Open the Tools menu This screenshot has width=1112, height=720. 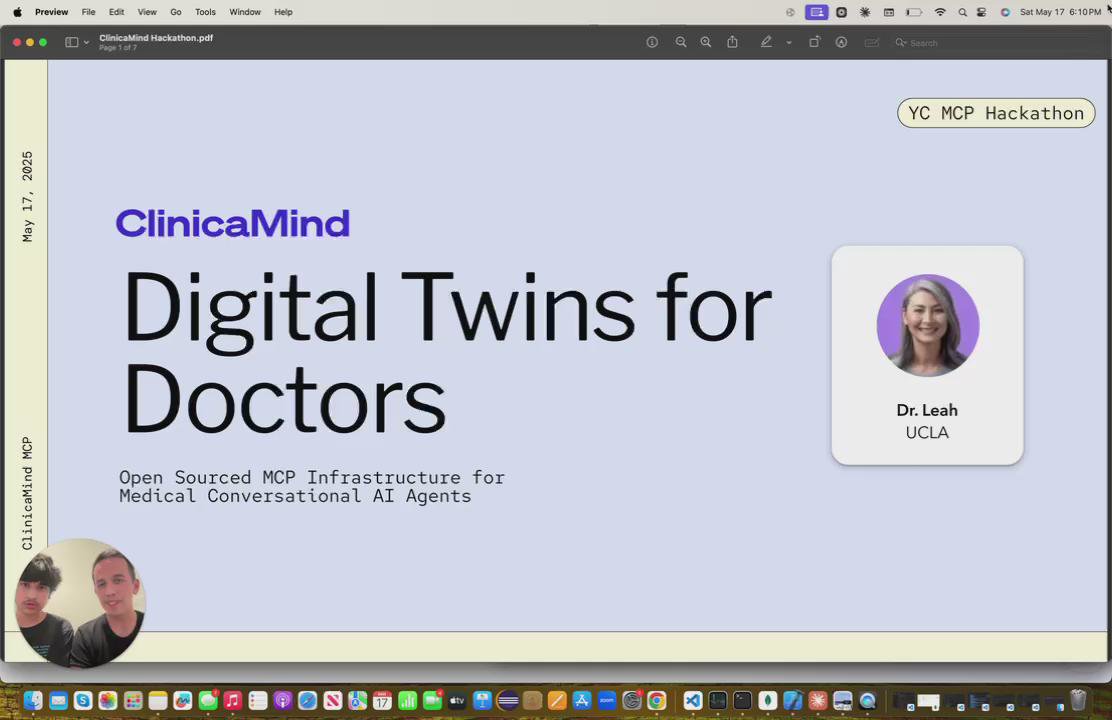pyautogui.click(x=206, y=12)
